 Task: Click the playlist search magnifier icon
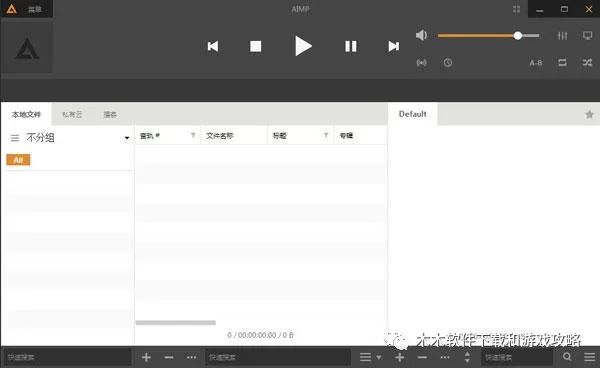tap(567, 357)
